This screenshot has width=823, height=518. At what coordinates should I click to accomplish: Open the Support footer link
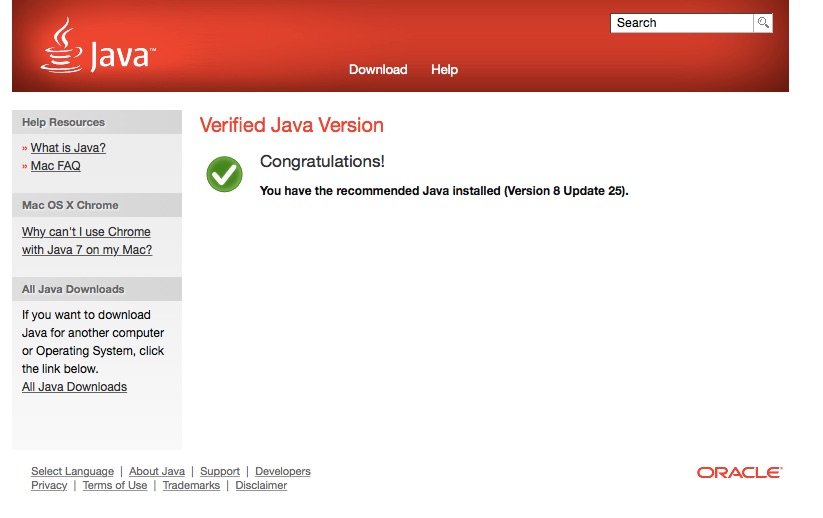[x=220, y=471]
